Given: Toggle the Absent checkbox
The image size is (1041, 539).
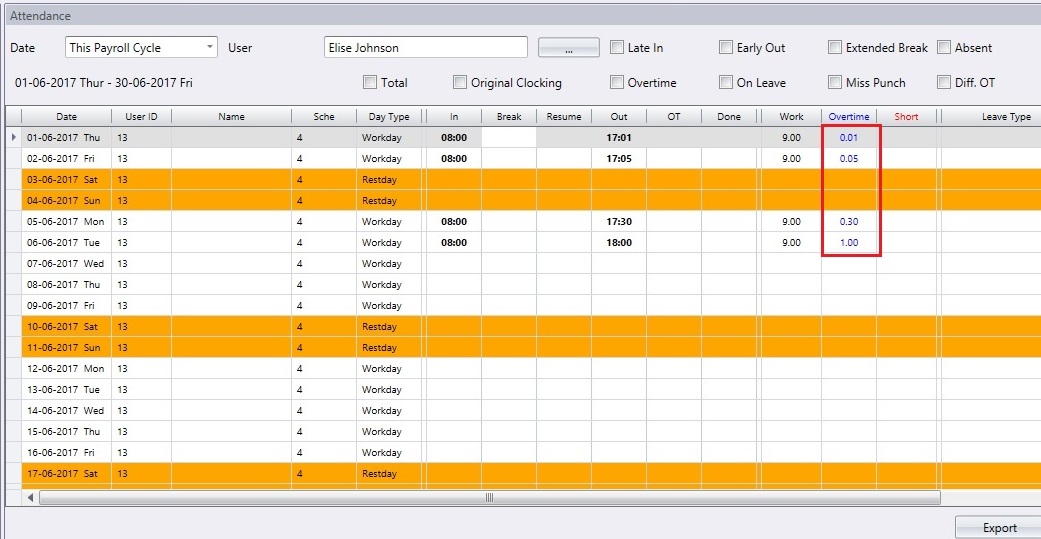Looking at the screenshot, I should 944,48.
